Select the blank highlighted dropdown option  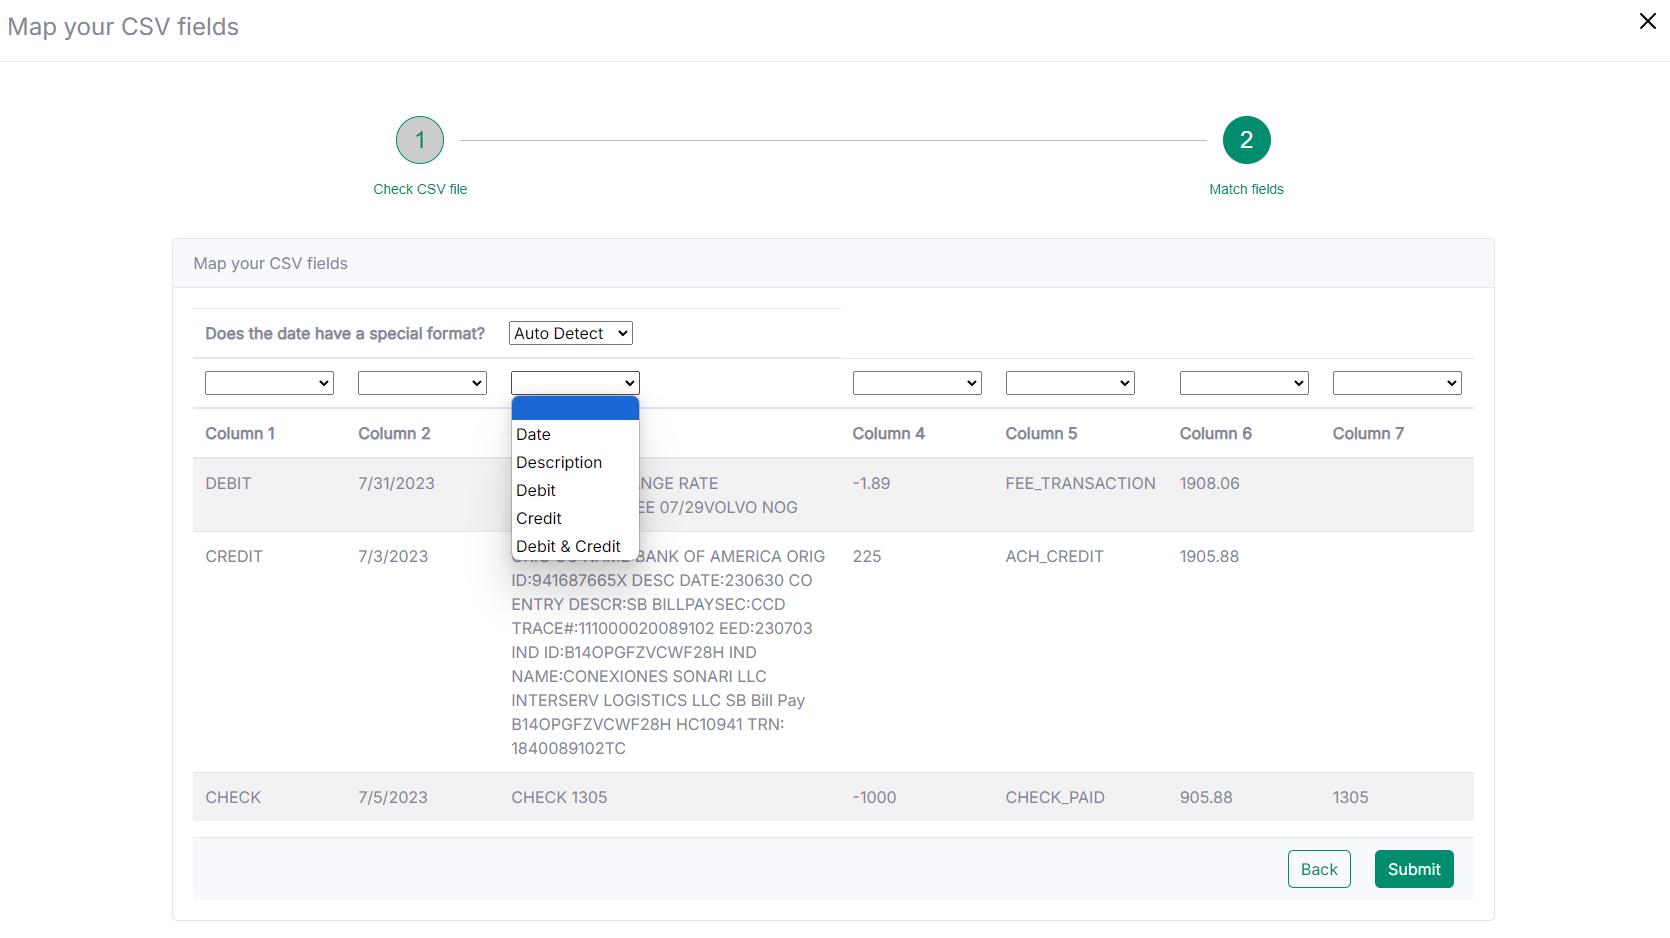[x=575, y=408]
